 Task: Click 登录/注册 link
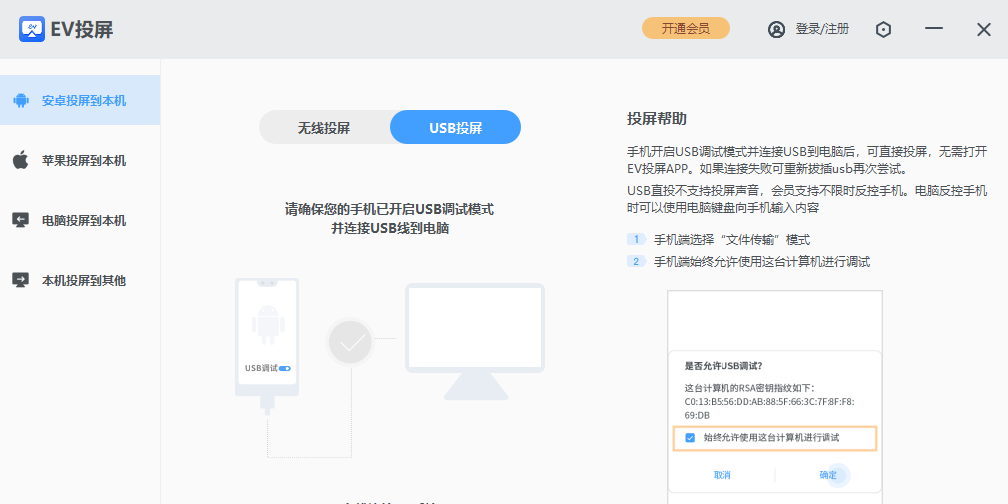coord(821,29)
